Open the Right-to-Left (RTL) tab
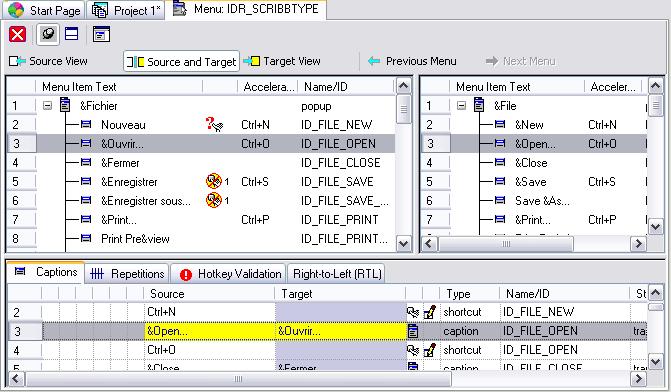The width and height of the screenshot is (671, 392). (x=337, y=274)
